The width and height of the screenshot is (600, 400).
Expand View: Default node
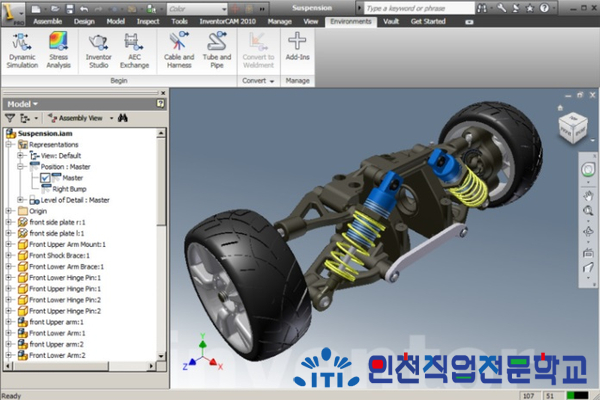click(20, 155)
